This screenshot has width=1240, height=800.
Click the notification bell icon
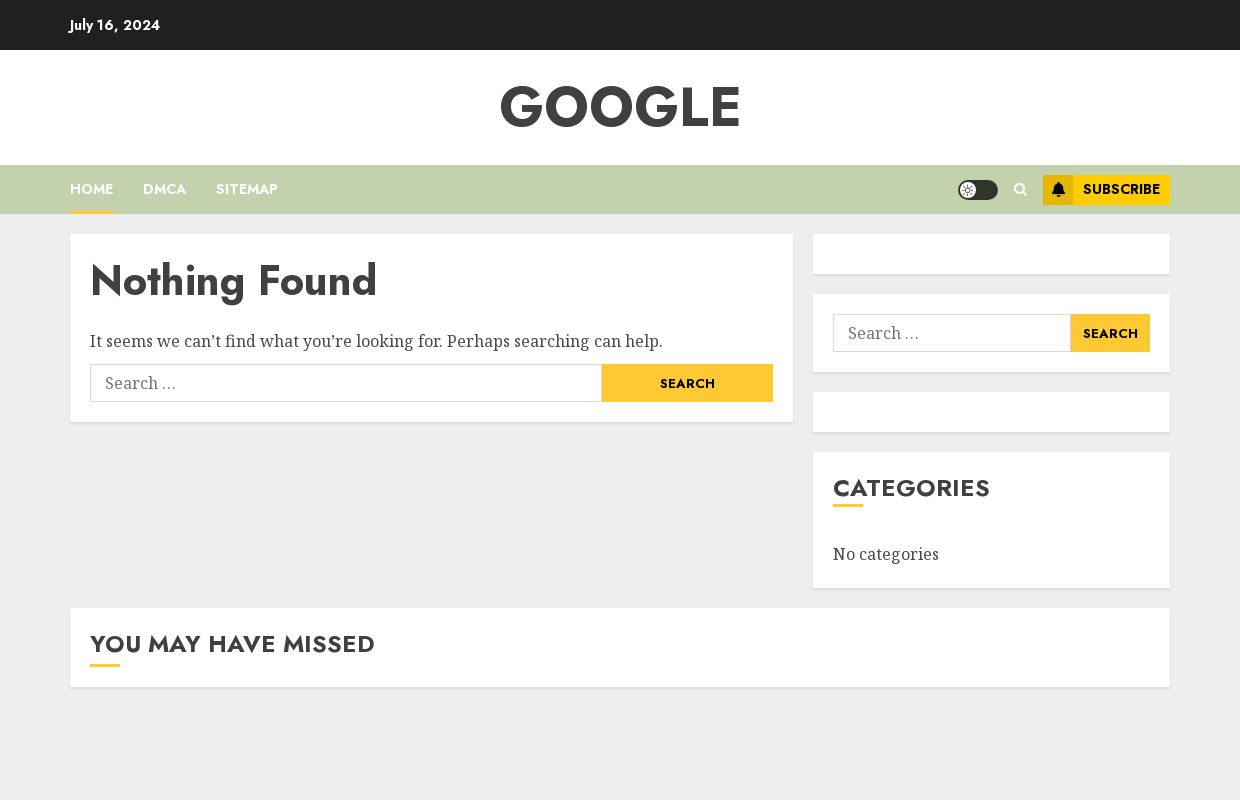[1058, 189]
